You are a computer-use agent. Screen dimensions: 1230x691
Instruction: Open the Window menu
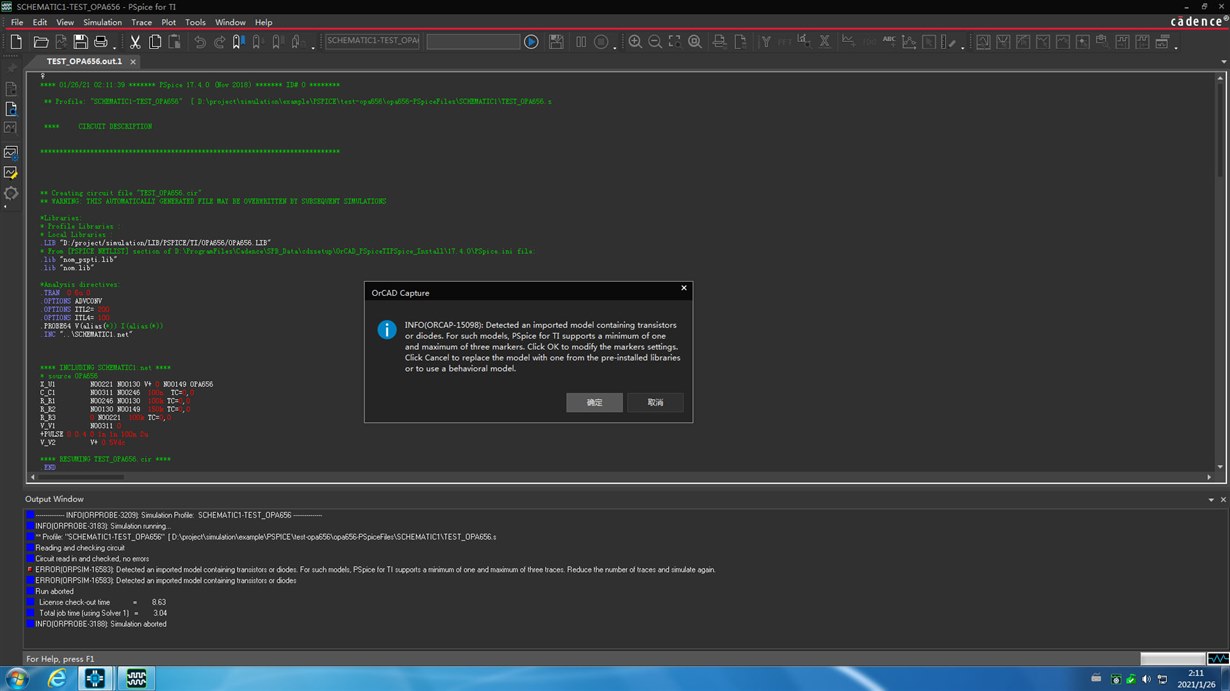click(x=230, y=22)
